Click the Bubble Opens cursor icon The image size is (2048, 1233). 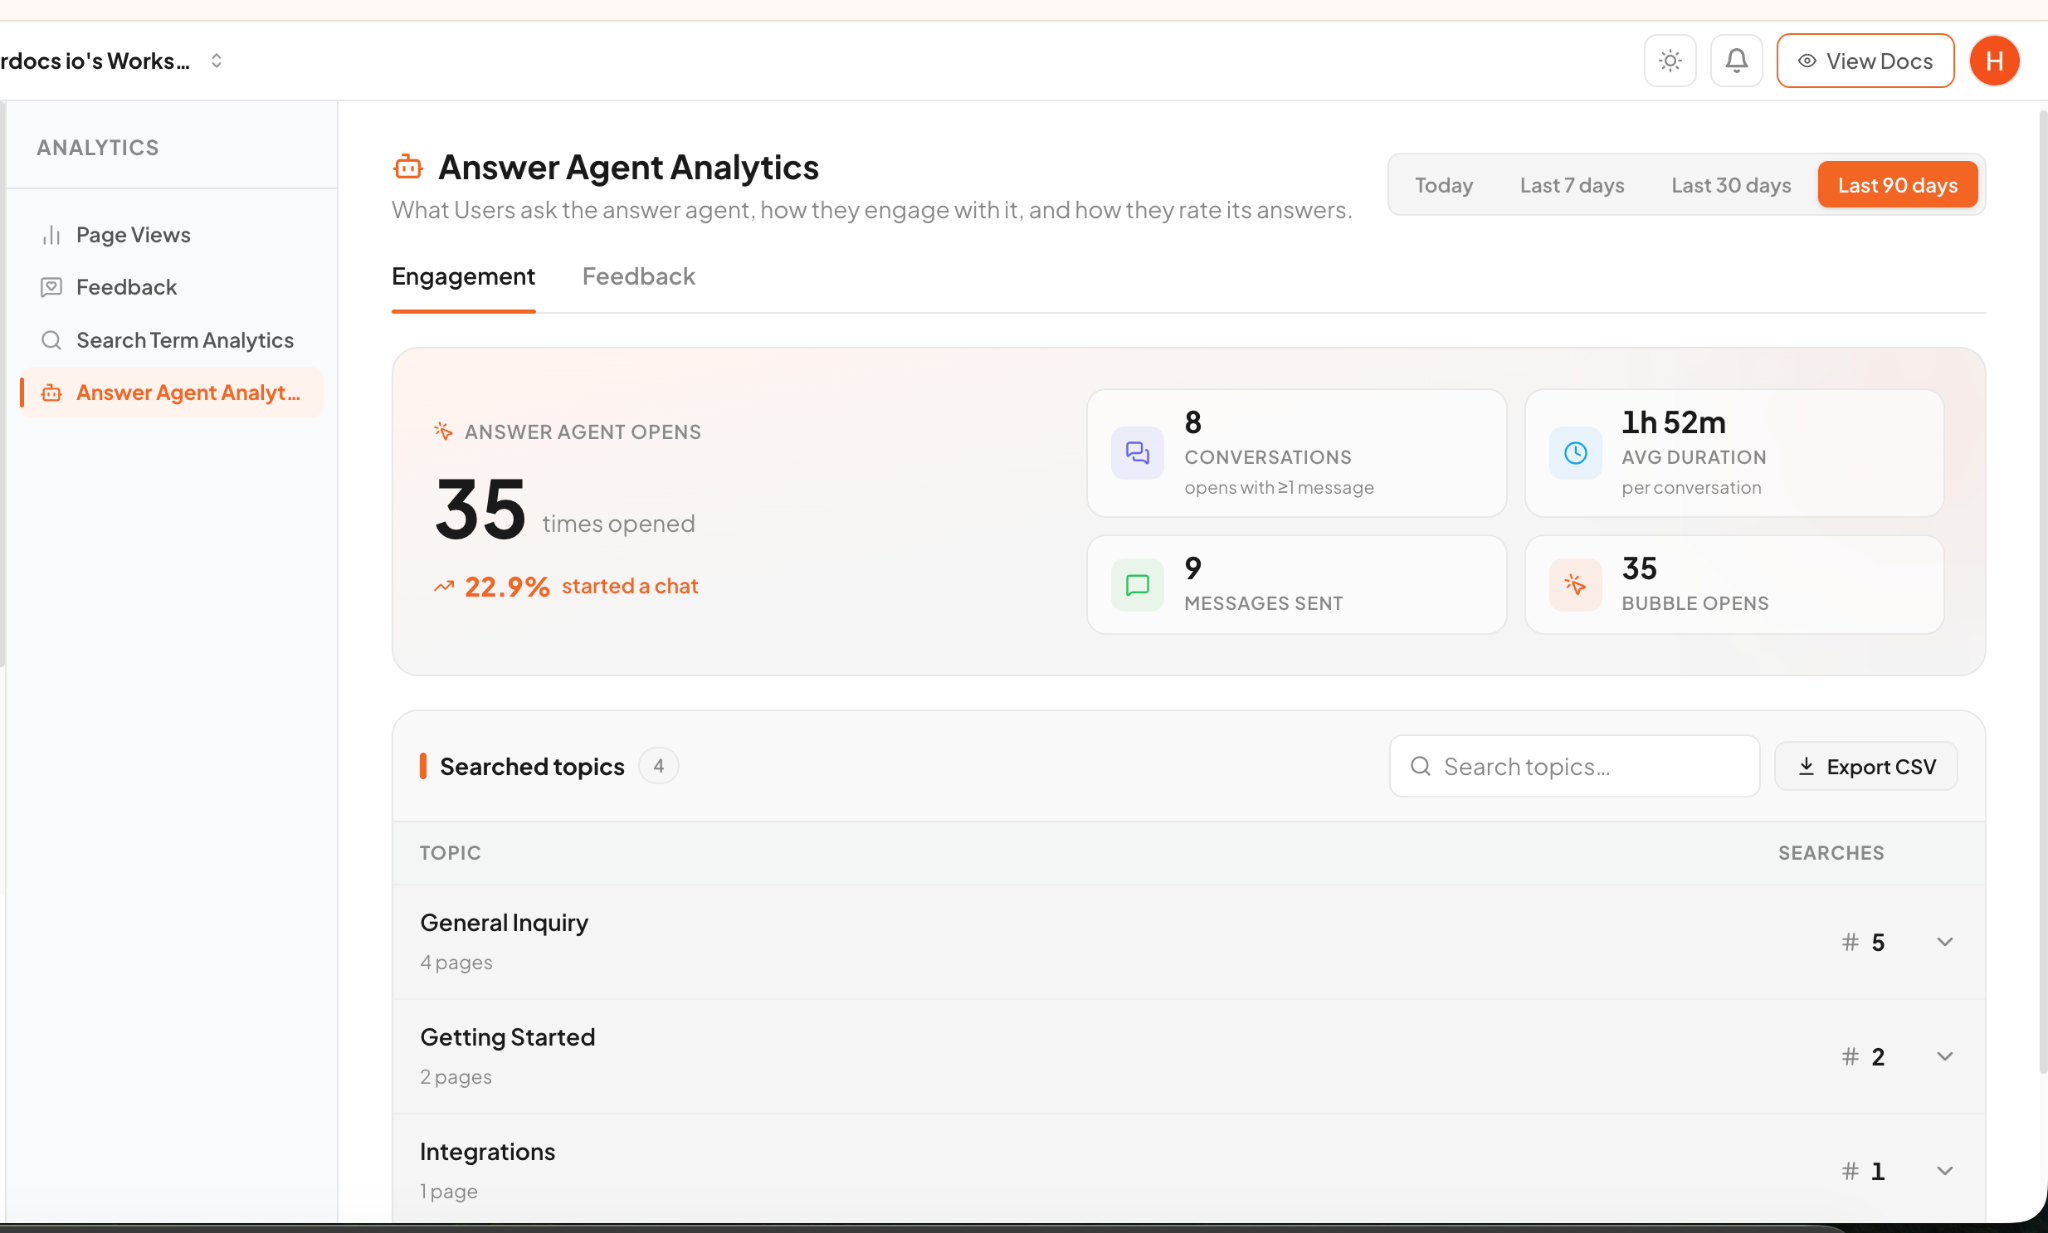(1575, 585)
